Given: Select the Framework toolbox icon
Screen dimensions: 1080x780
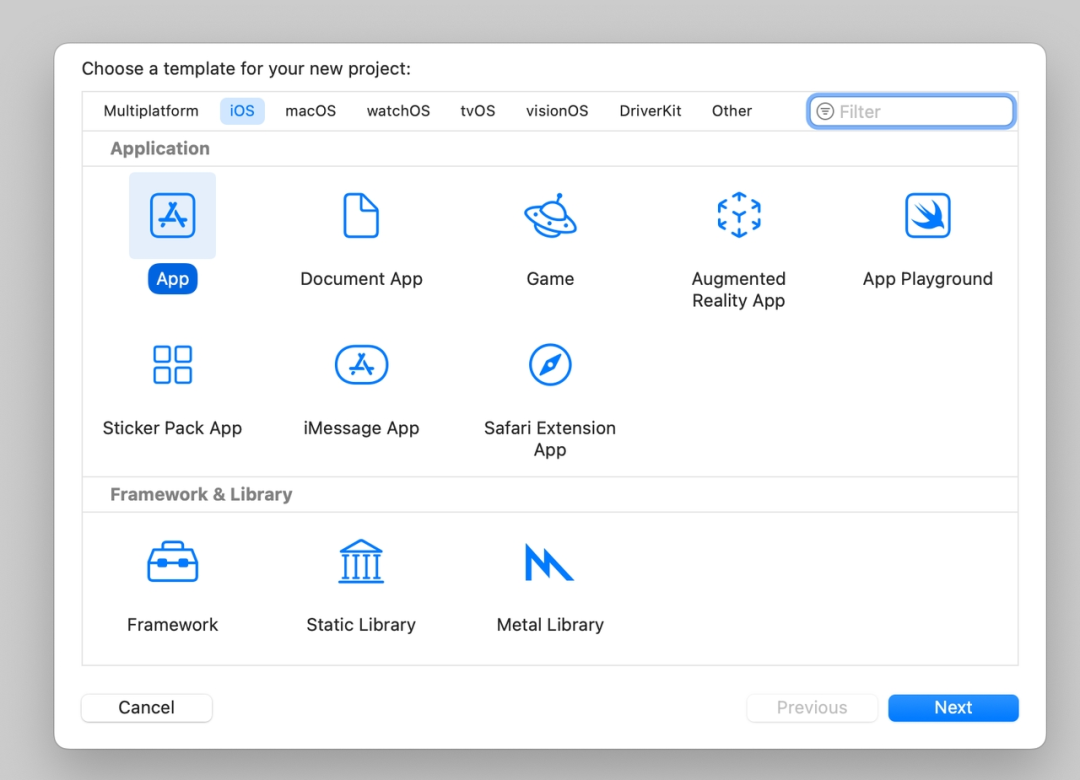Looking at the screenshot, I should [x=172, y=562].
